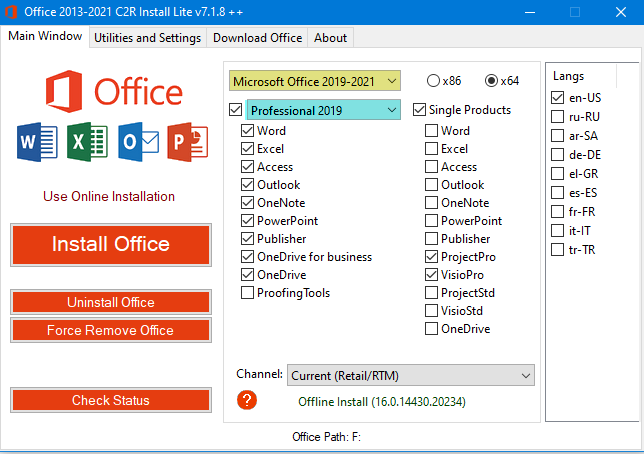The image size is (644, 454).
Task: Enable the de-DE language checkbox
Action: pyautogui.click(x=557, y=154)
